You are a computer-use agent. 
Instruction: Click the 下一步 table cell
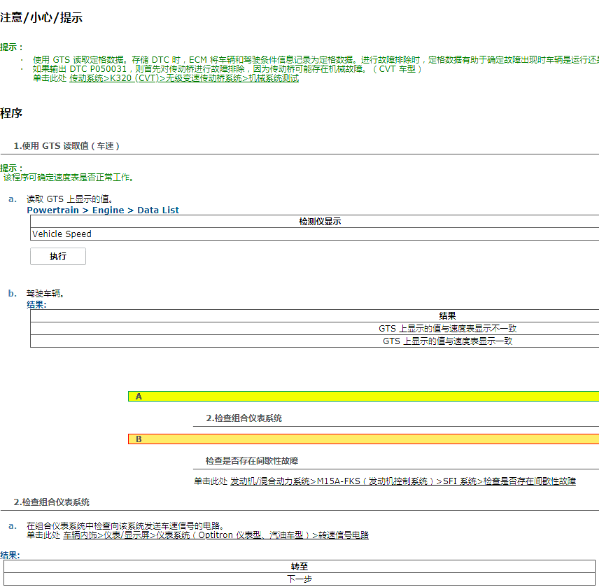tap(300, 579)
